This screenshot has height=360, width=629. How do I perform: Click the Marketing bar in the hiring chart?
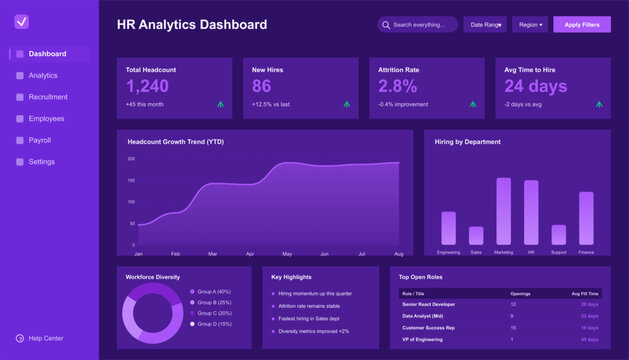pos(503,211)
